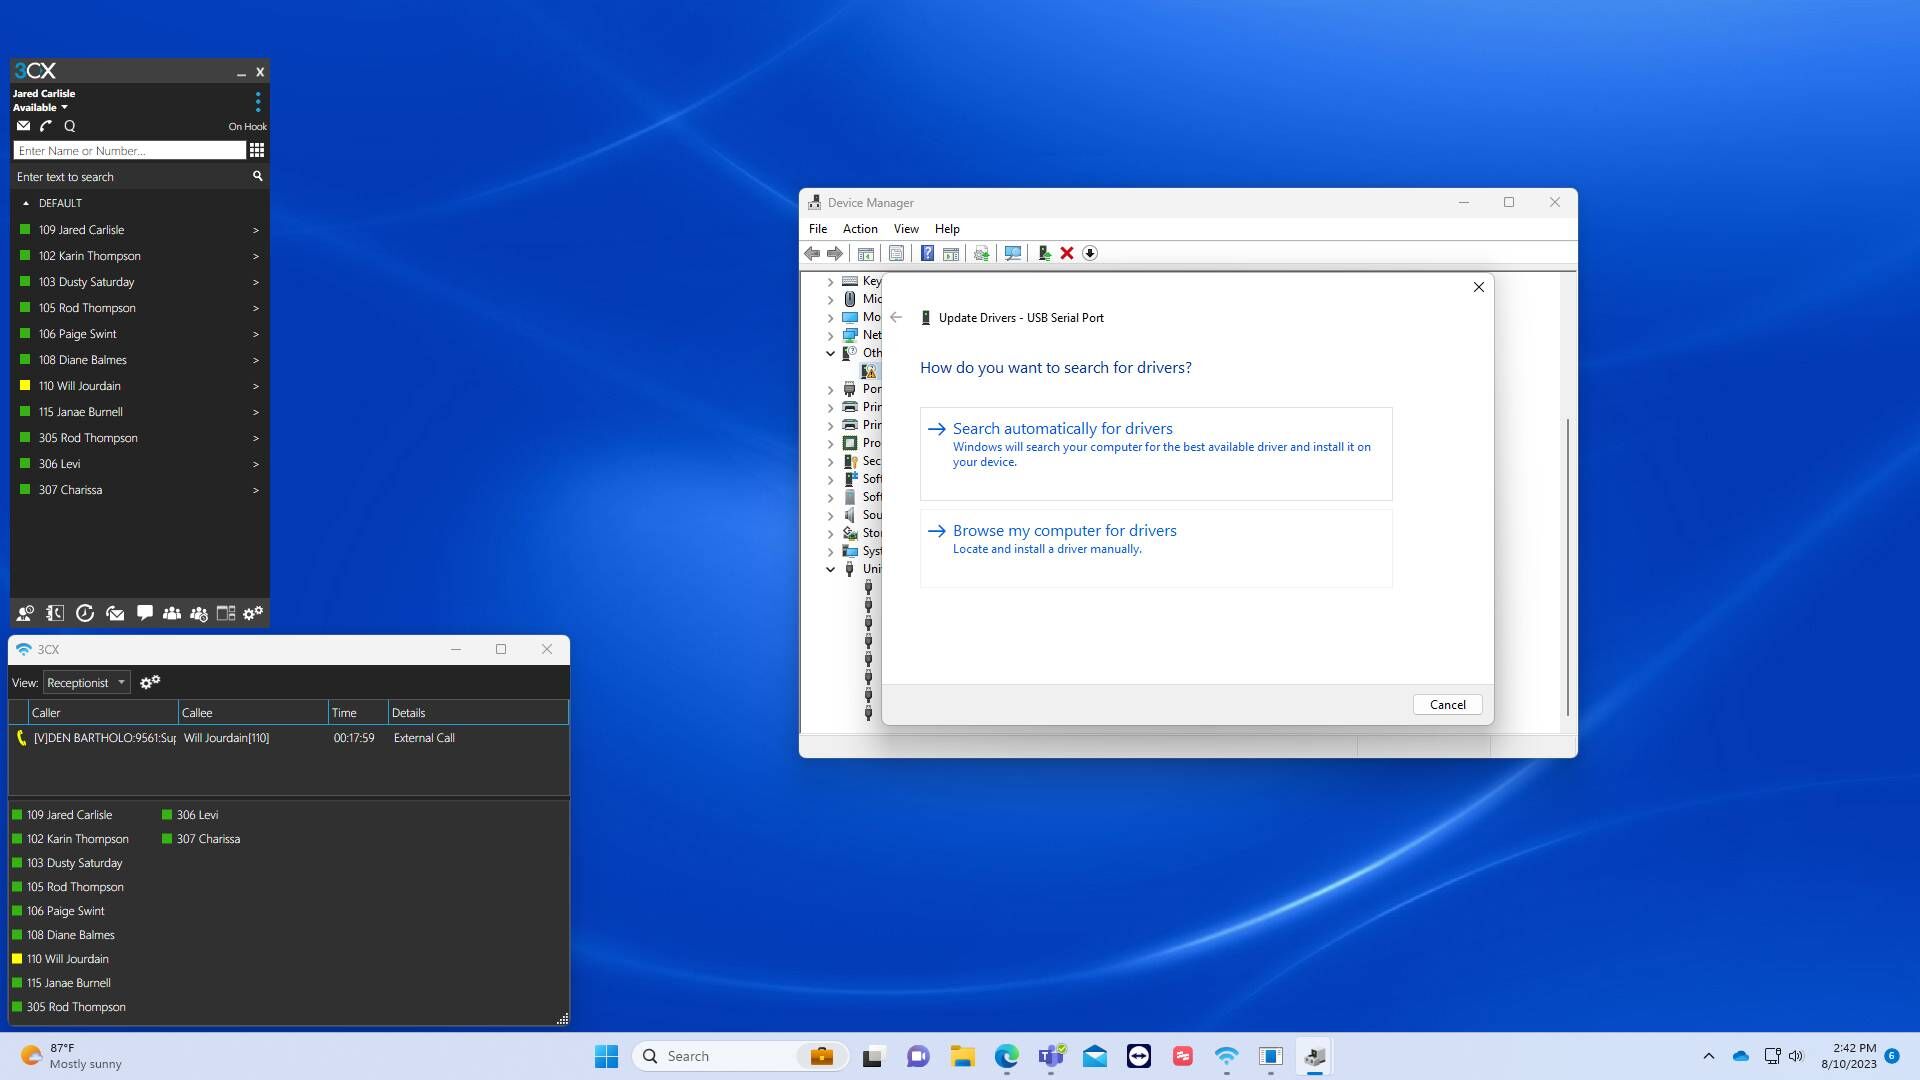Screen dimensions: 1920x1080
Task: Click Update driver icon with green arrow
Action: (1044, 254)
